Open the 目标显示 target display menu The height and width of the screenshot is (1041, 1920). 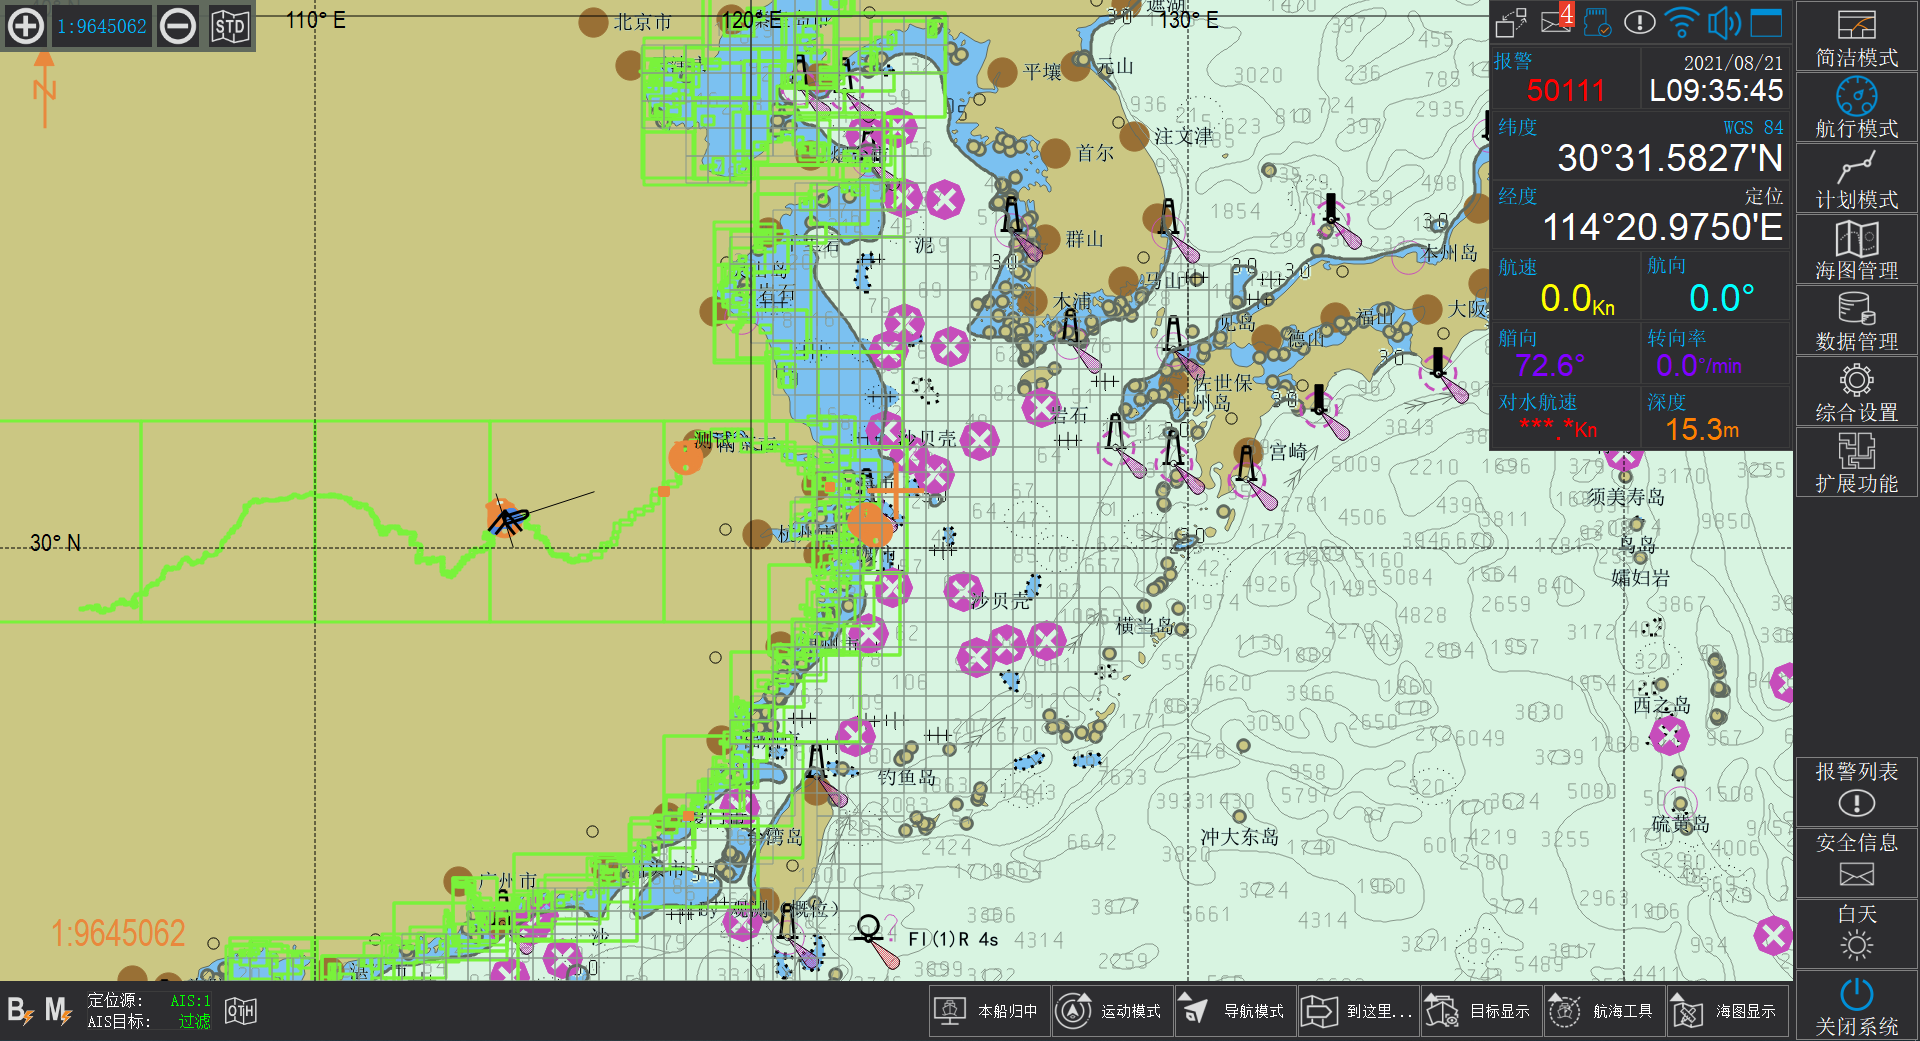(x=1481, y=1011)
